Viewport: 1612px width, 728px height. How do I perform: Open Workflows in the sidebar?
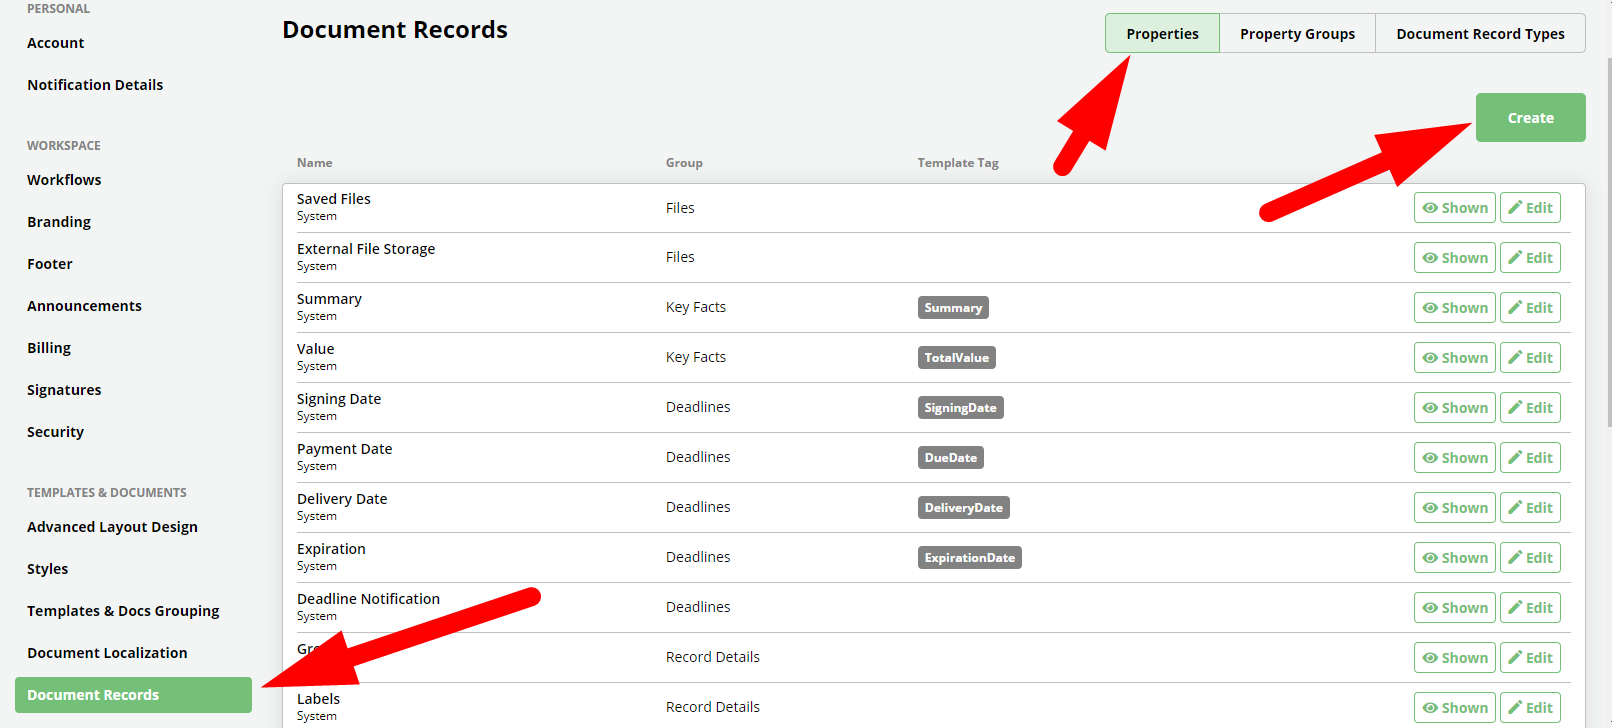(x=64, y=180)
